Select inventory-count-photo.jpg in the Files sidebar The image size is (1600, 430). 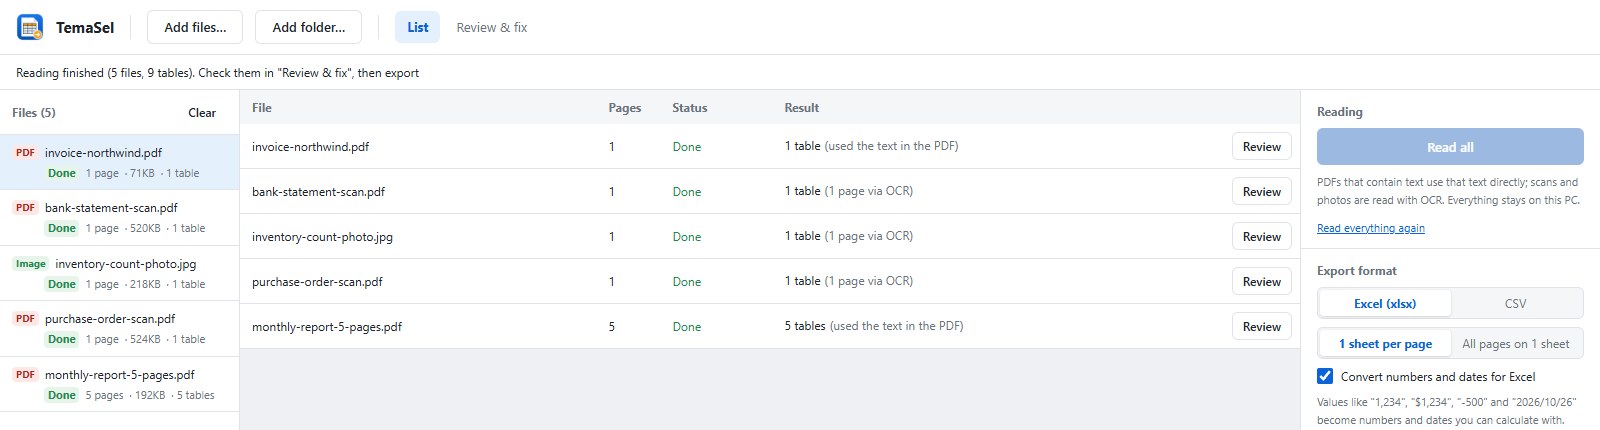click(120, 273)
